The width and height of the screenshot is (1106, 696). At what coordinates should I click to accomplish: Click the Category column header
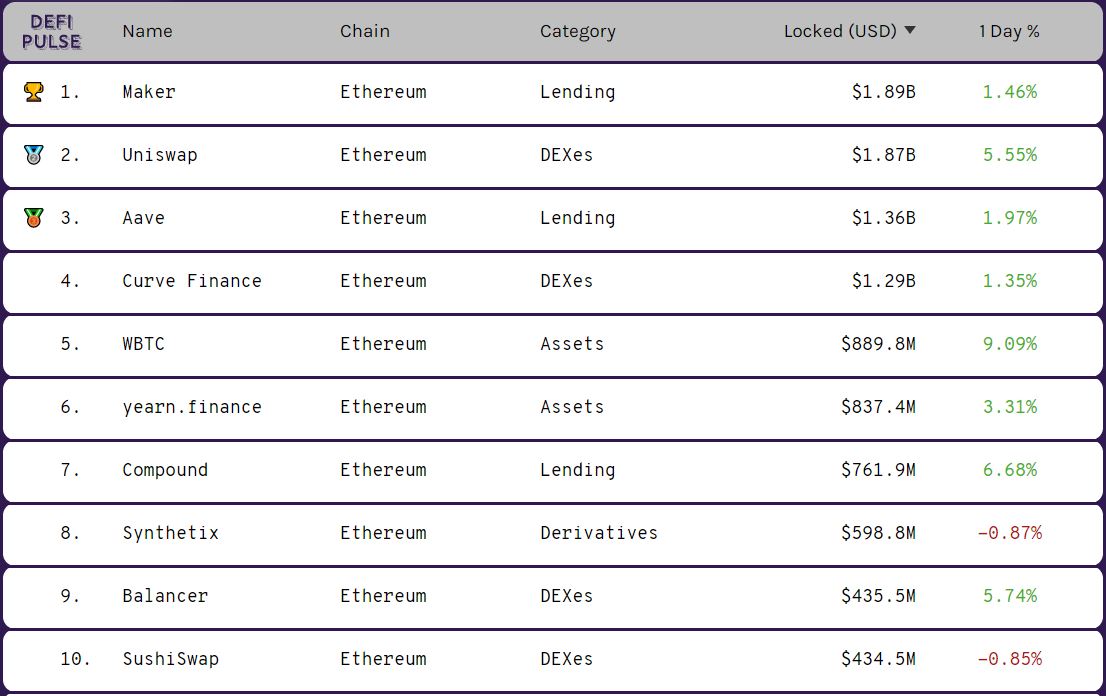tap(577, 32)
